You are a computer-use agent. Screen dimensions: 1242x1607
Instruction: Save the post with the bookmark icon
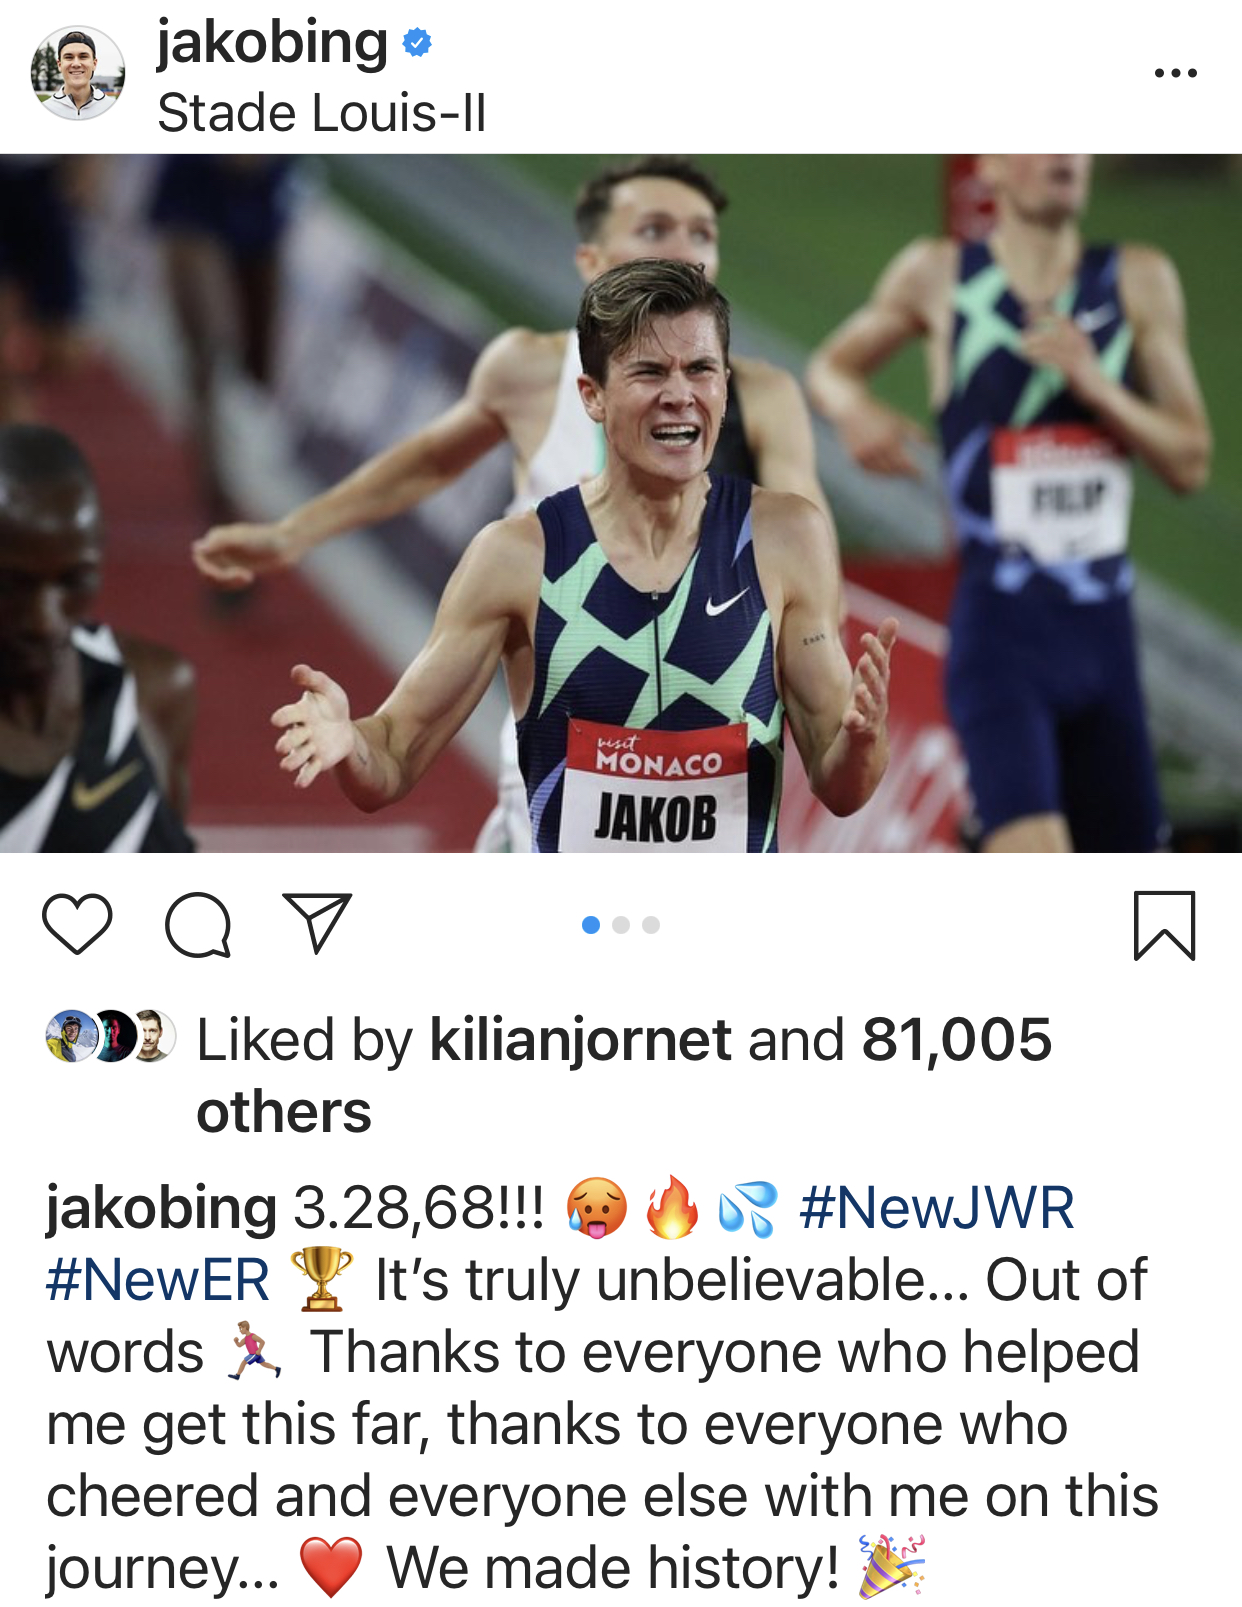1164,925
